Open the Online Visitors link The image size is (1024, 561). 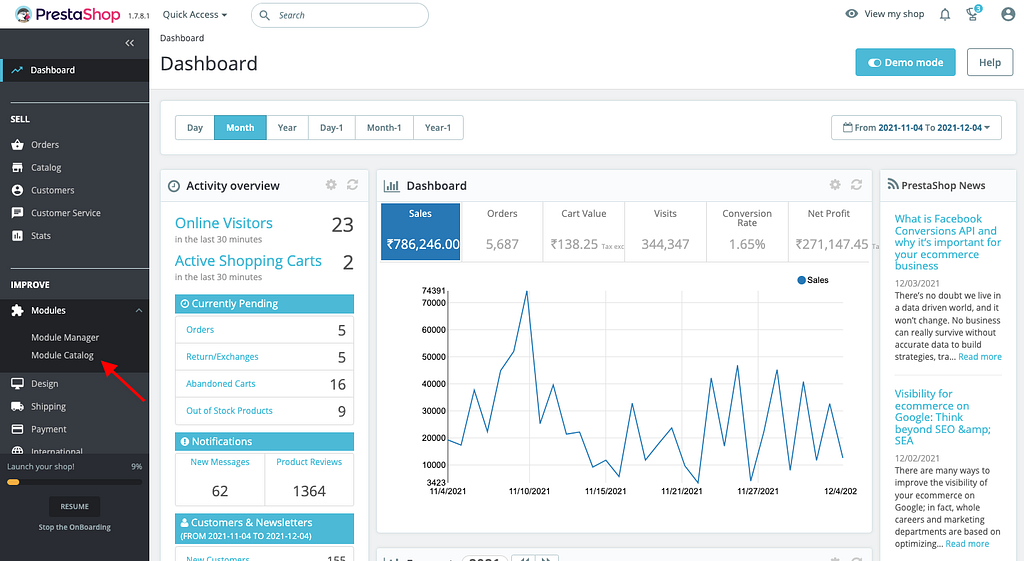224,223
